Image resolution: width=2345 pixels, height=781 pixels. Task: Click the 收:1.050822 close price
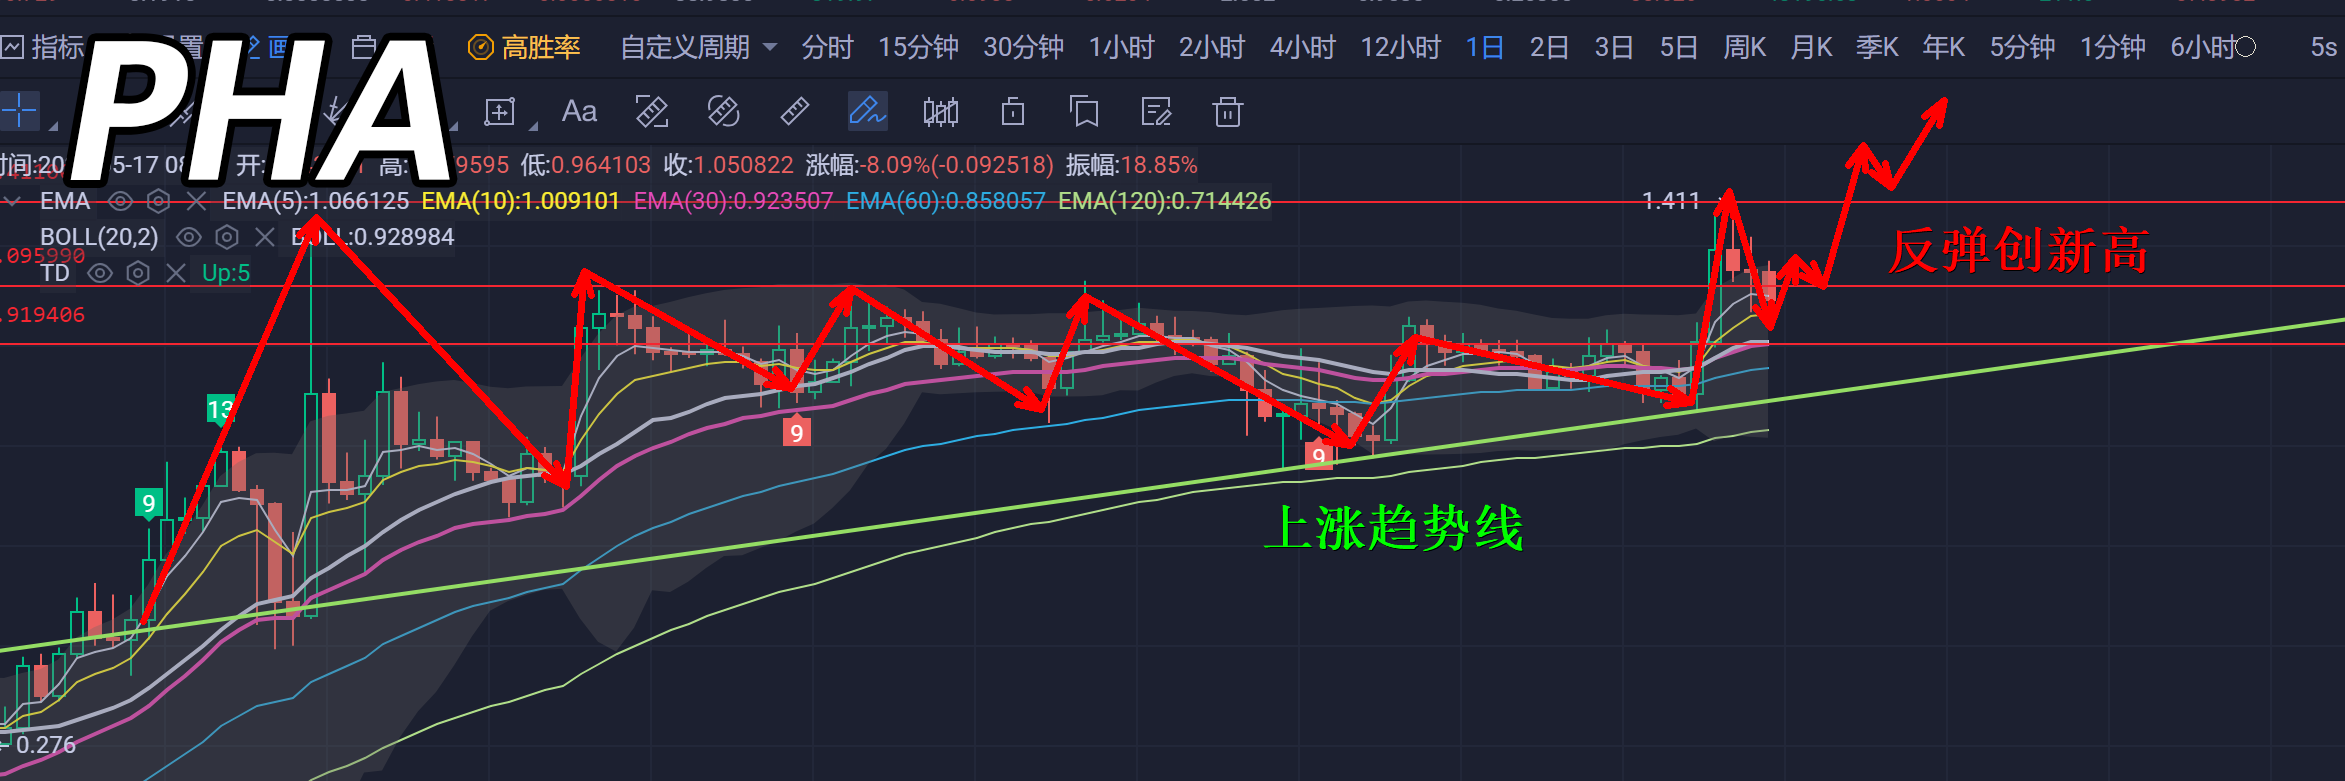728,165
